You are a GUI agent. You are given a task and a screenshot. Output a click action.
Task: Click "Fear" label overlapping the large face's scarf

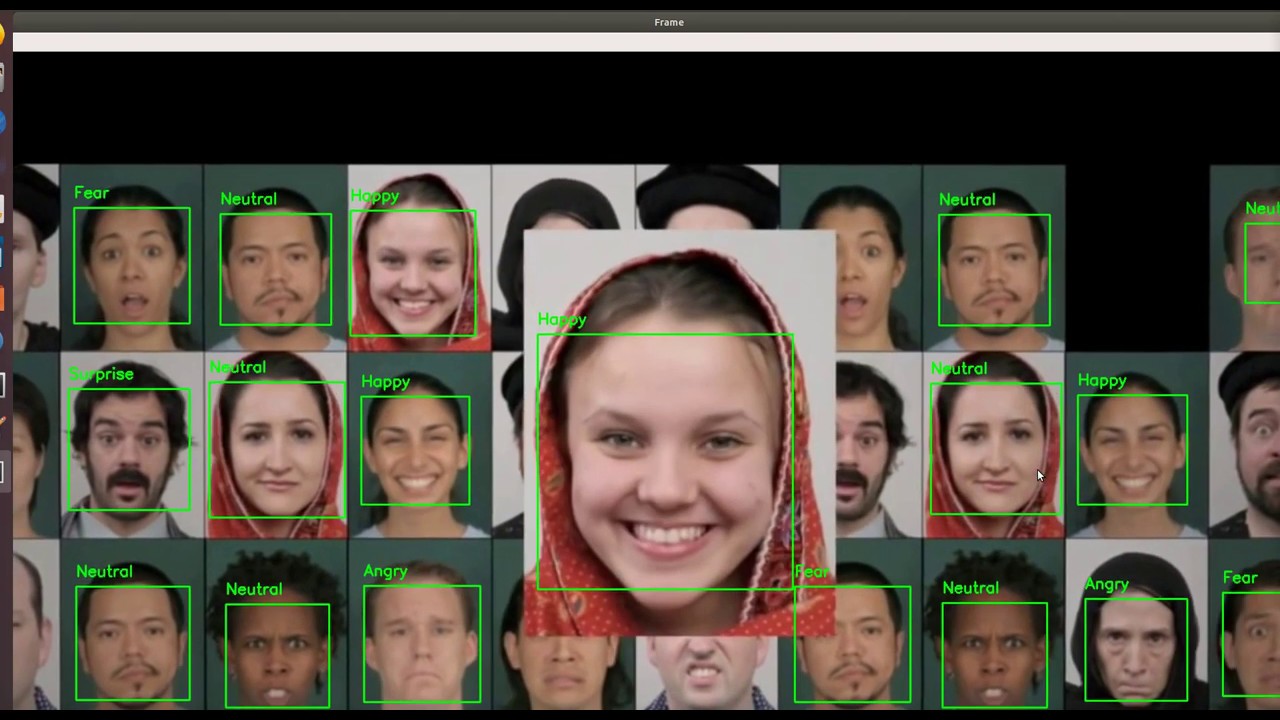click(812, 572)
